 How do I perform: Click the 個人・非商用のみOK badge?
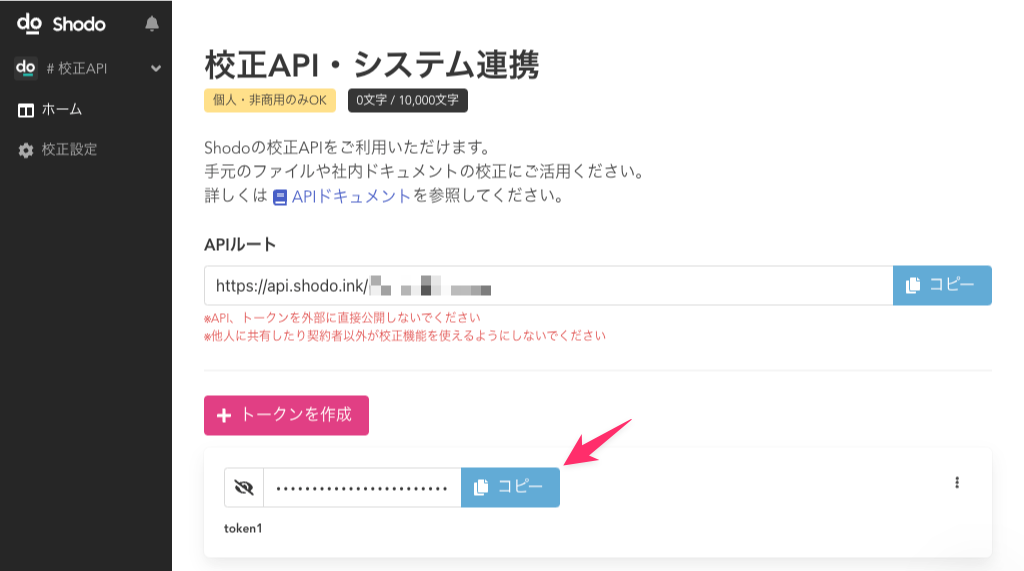270,100
